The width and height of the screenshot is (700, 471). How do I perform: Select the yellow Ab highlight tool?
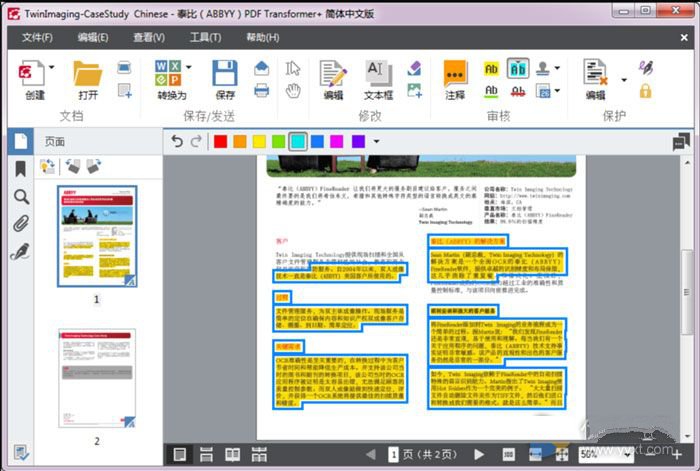(491, 69)
